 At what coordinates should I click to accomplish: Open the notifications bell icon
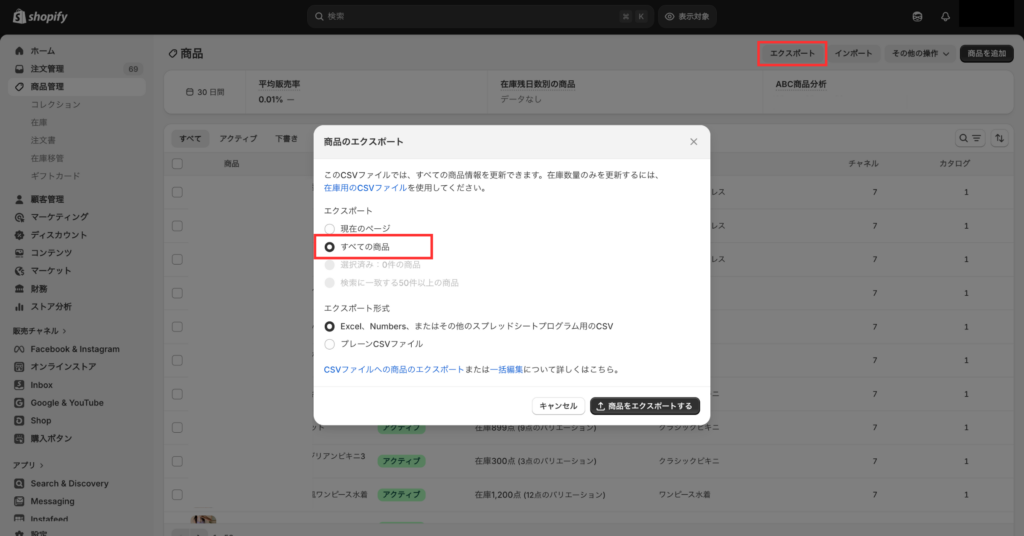[x=945, y=17]
